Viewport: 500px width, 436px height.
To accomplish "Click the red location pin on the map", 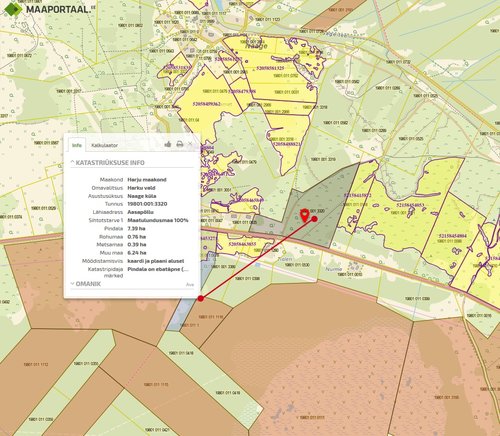I will pyautogui.click(x=304, y=215).
